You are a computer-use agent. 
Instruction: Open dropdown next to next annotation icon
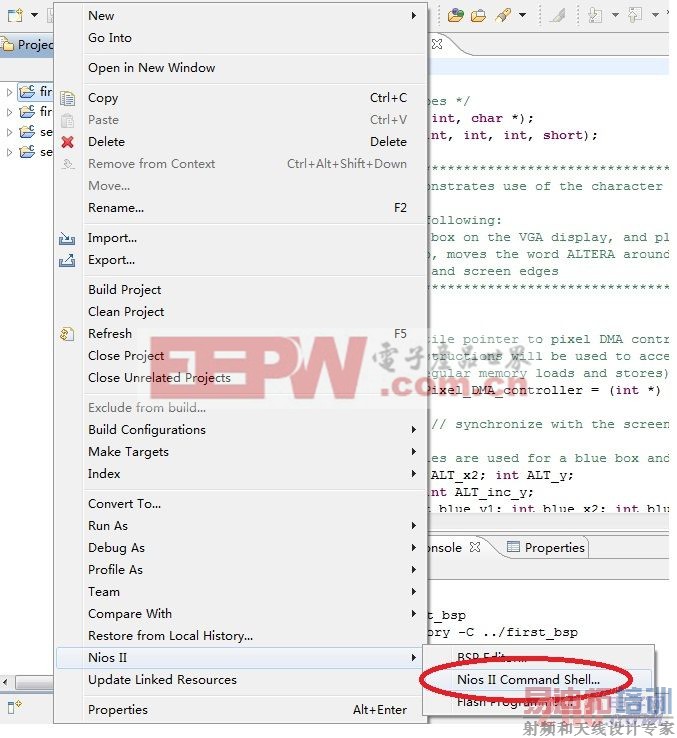[615, 16]
